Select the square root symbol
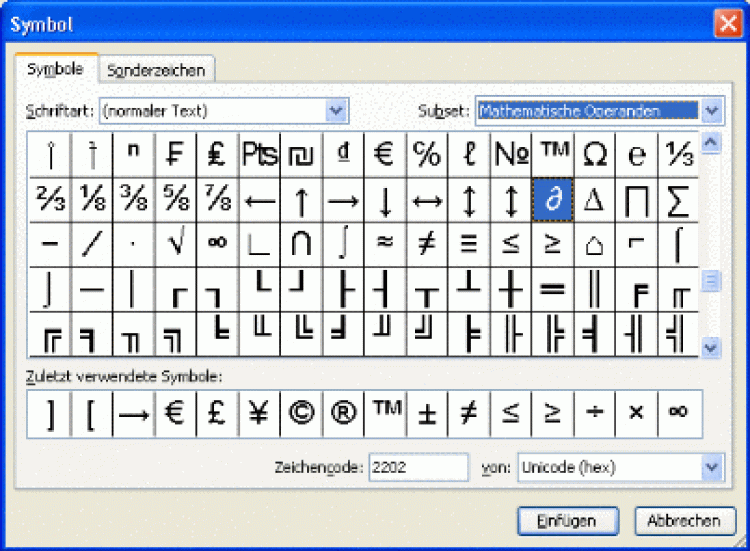 click(x=175, y=244)
